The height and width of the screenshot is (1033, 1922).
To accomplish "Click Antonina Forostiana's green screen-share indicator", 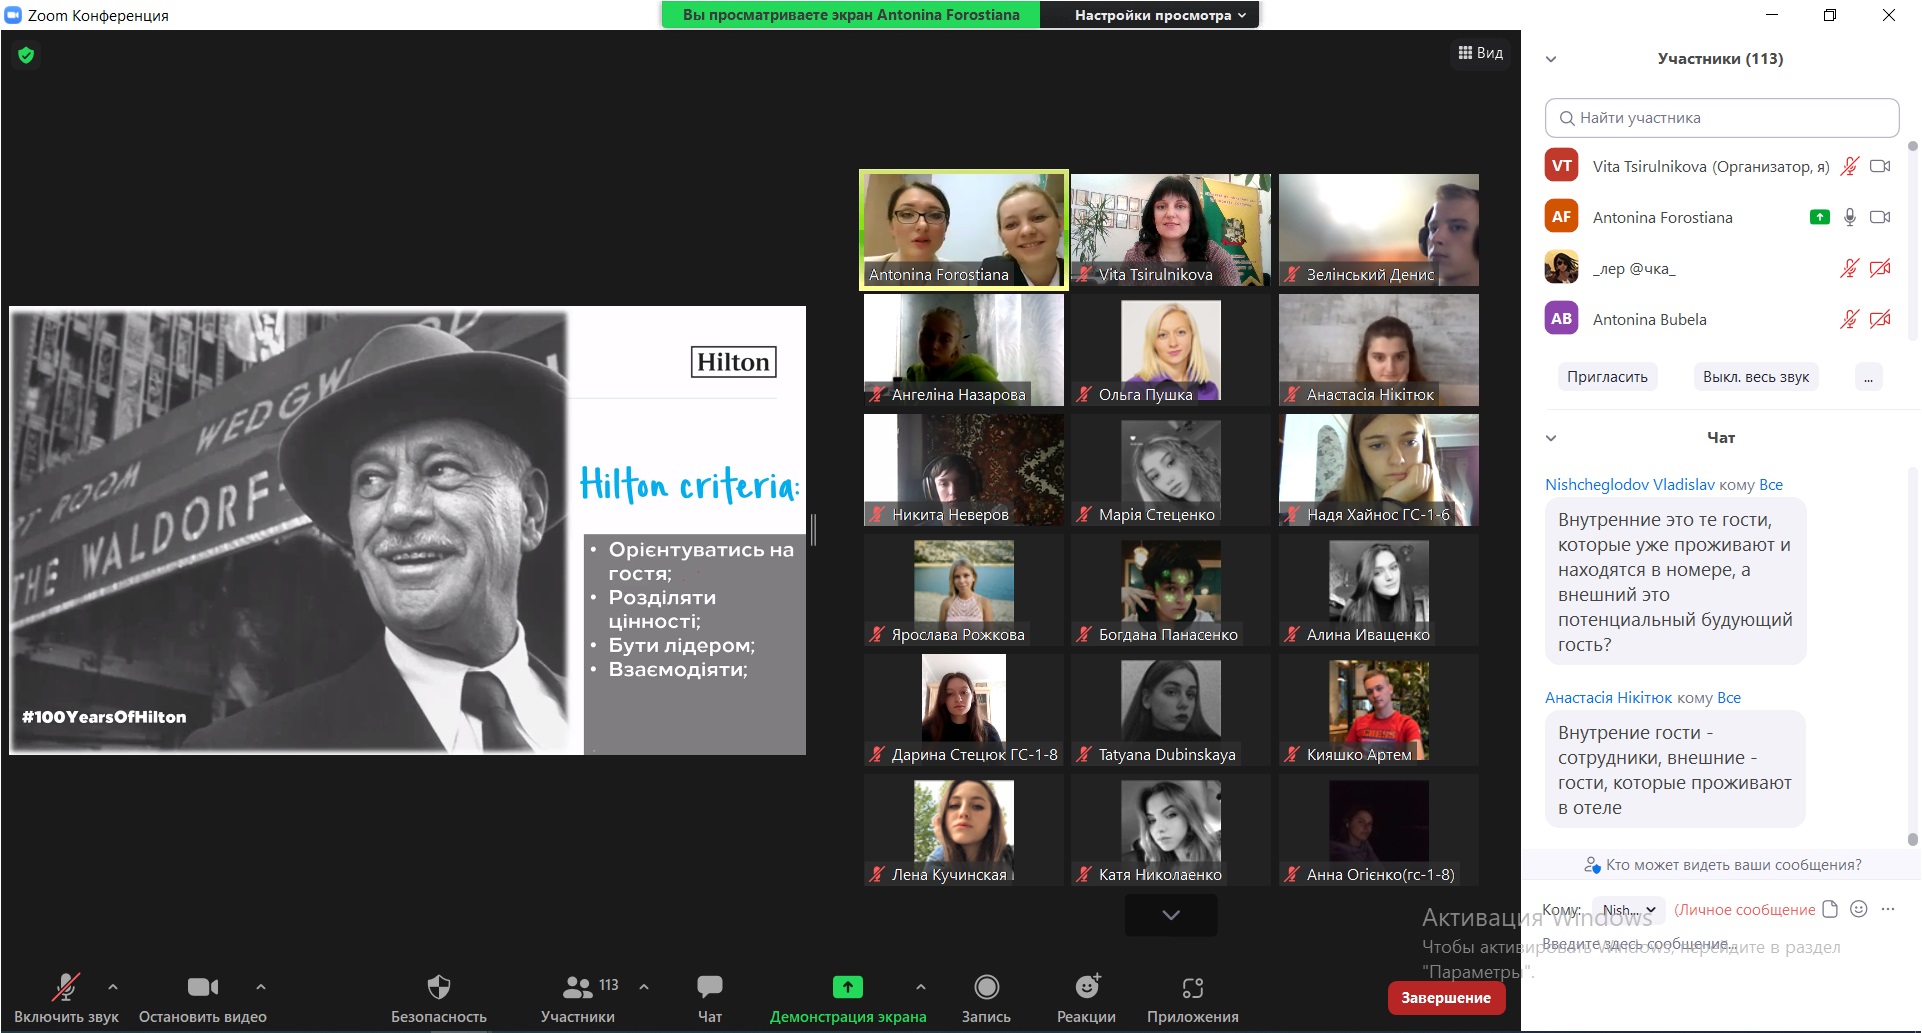I will coord(1820,217).
